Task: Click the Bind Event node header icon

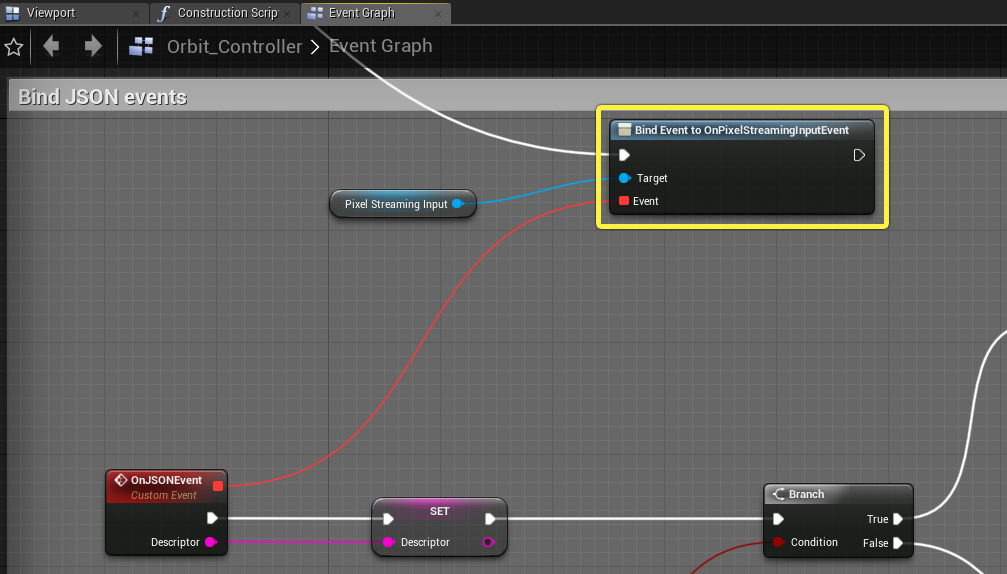Action: pos(624,130)
